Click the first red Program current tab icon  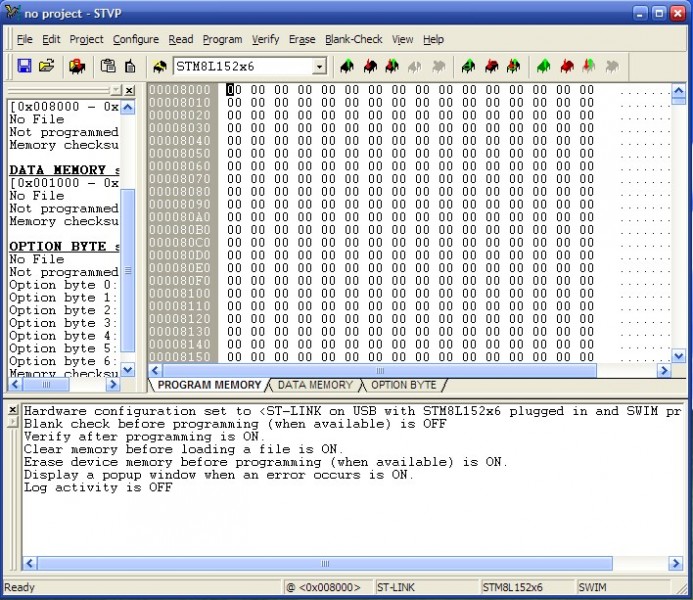[x=370, y=66]
